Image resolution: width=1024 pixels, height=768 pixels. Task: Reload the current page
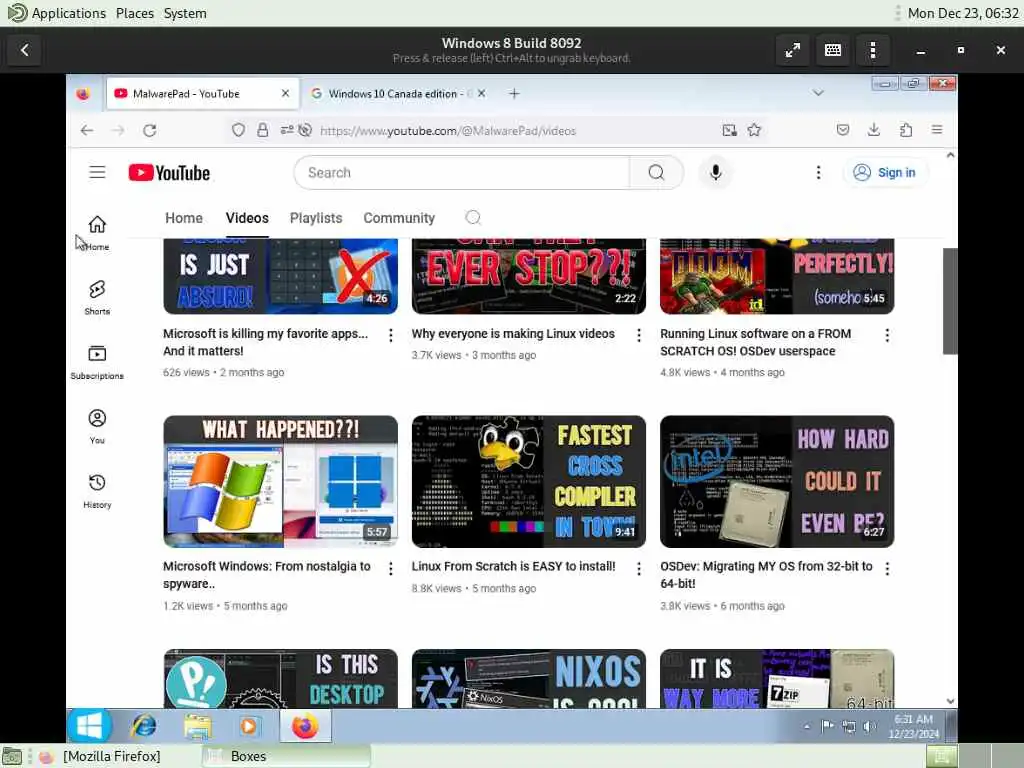point(150,130)
